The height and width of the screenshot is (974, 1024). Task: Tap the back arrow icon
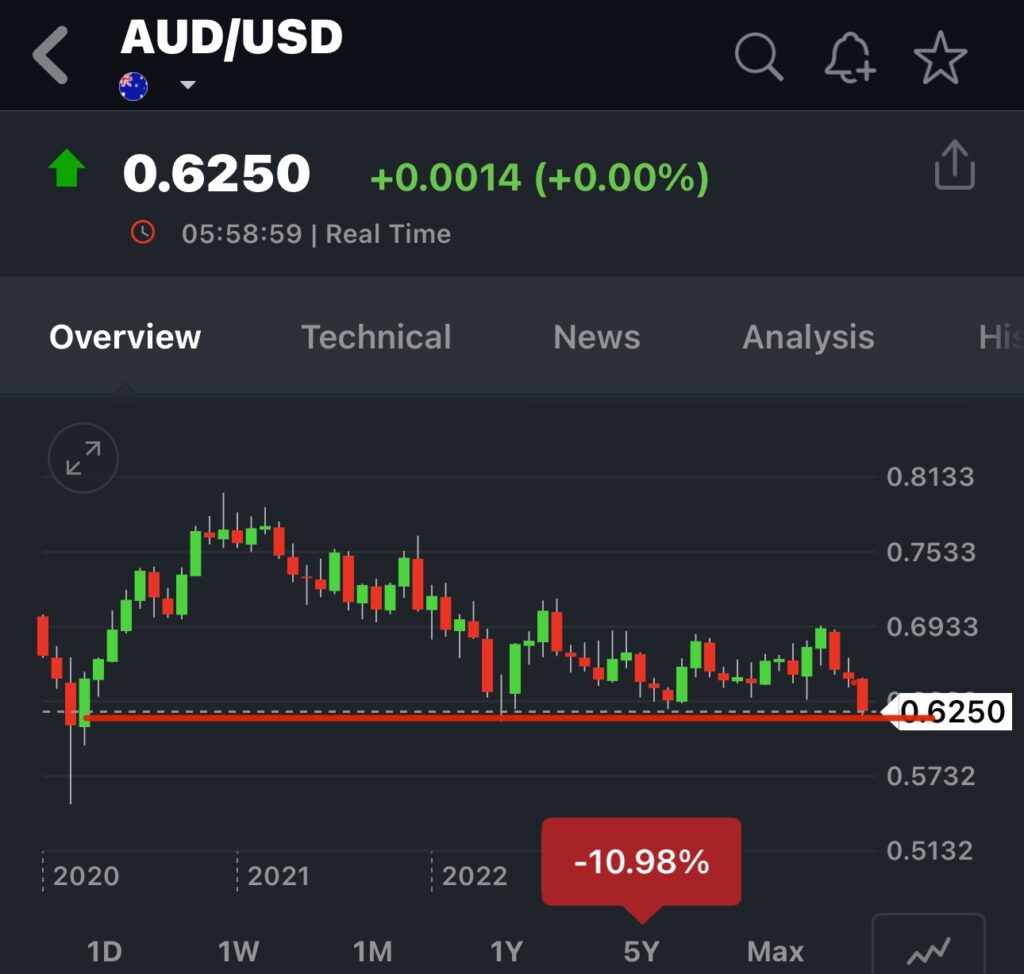(50, 55)
